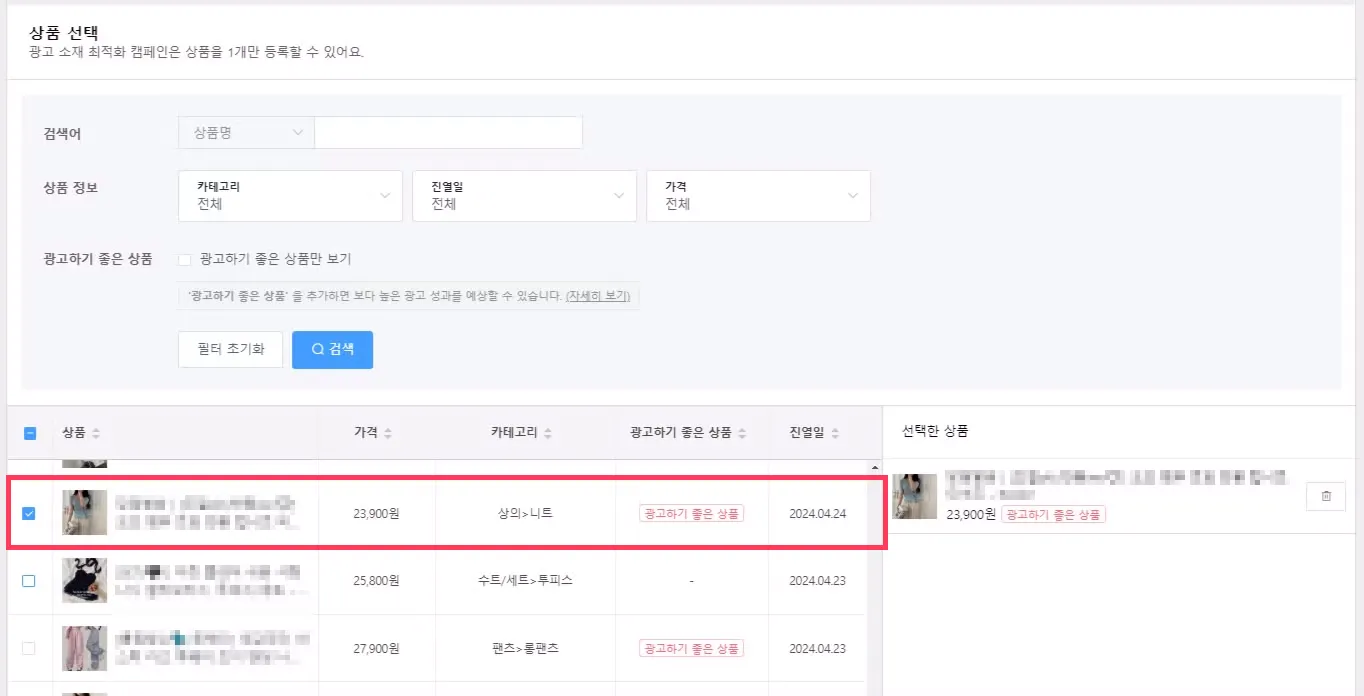Expand the 진열일 filter dropdown

(524, 196)
